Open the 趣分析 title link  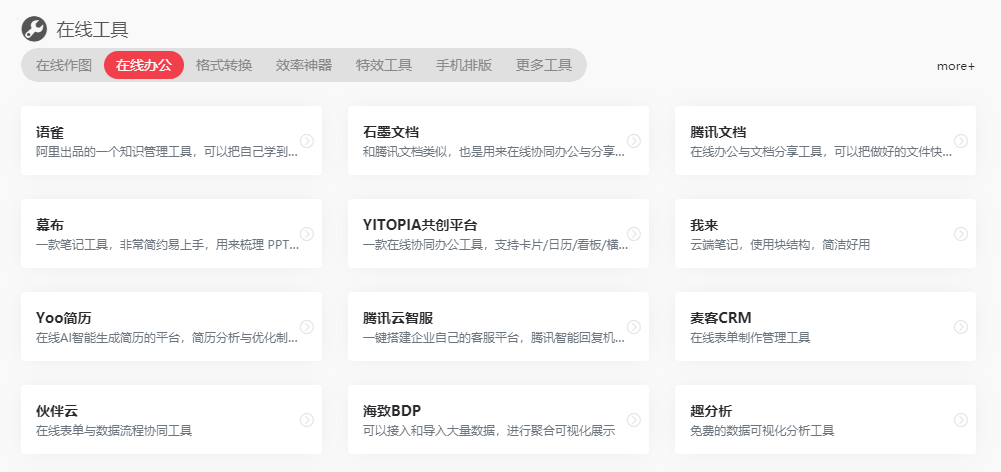(x=711, y=411)
